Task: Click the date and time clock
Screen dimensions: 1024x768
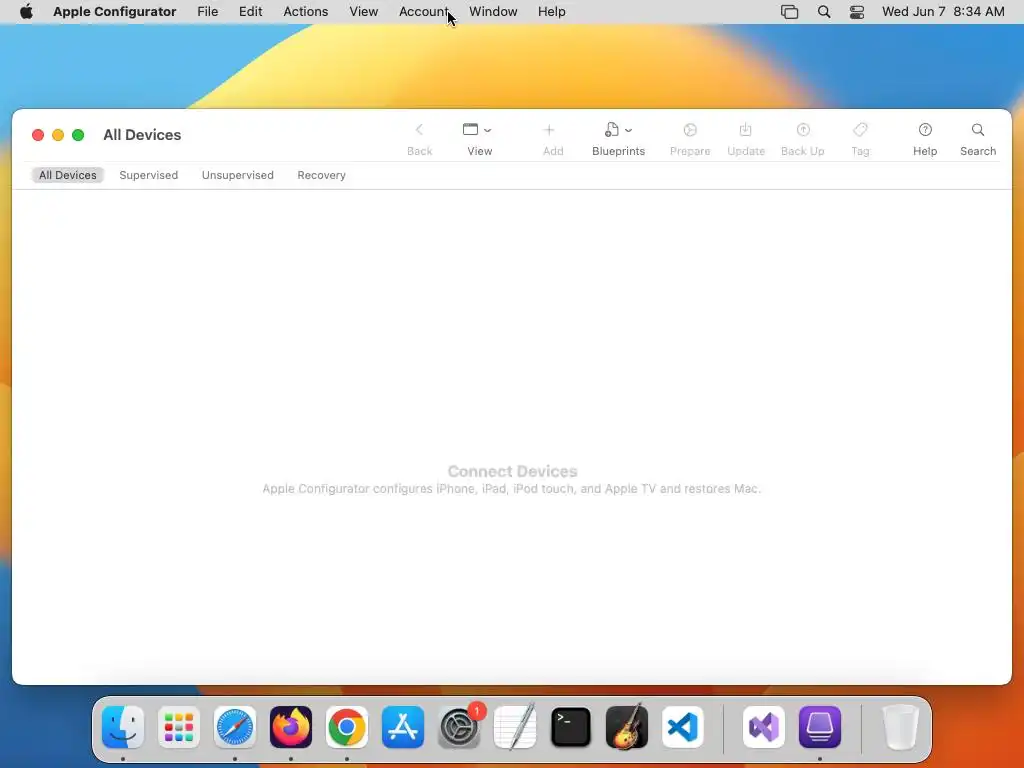Action: tap(943, 12)
